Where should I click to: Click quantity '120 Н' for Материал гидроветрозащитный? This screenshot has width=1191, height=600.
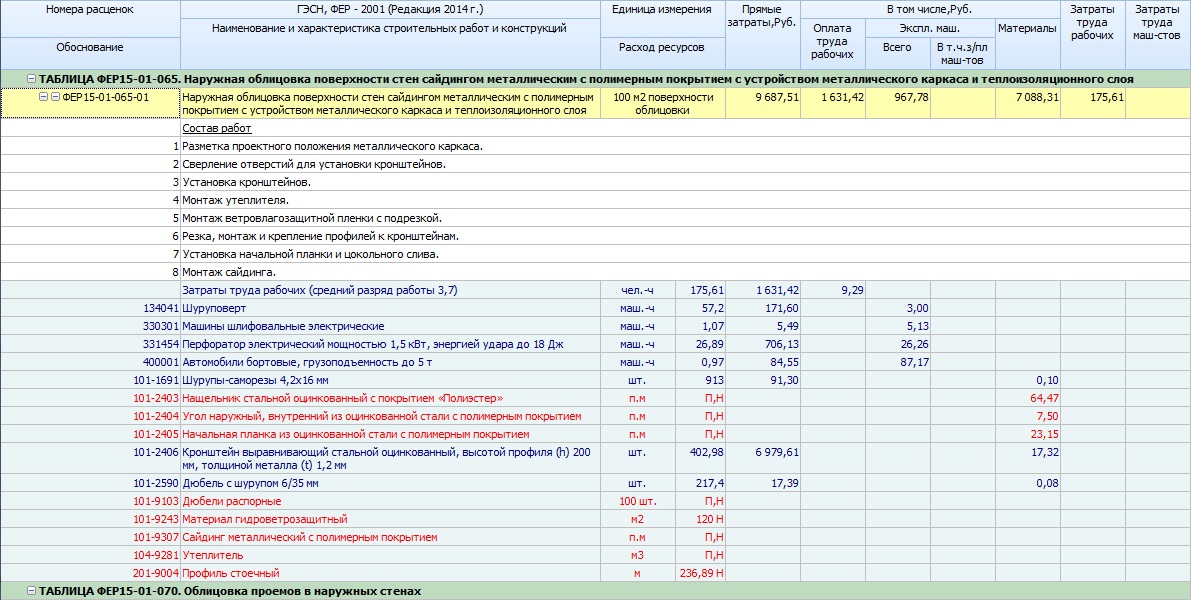[x=710, y=519]
